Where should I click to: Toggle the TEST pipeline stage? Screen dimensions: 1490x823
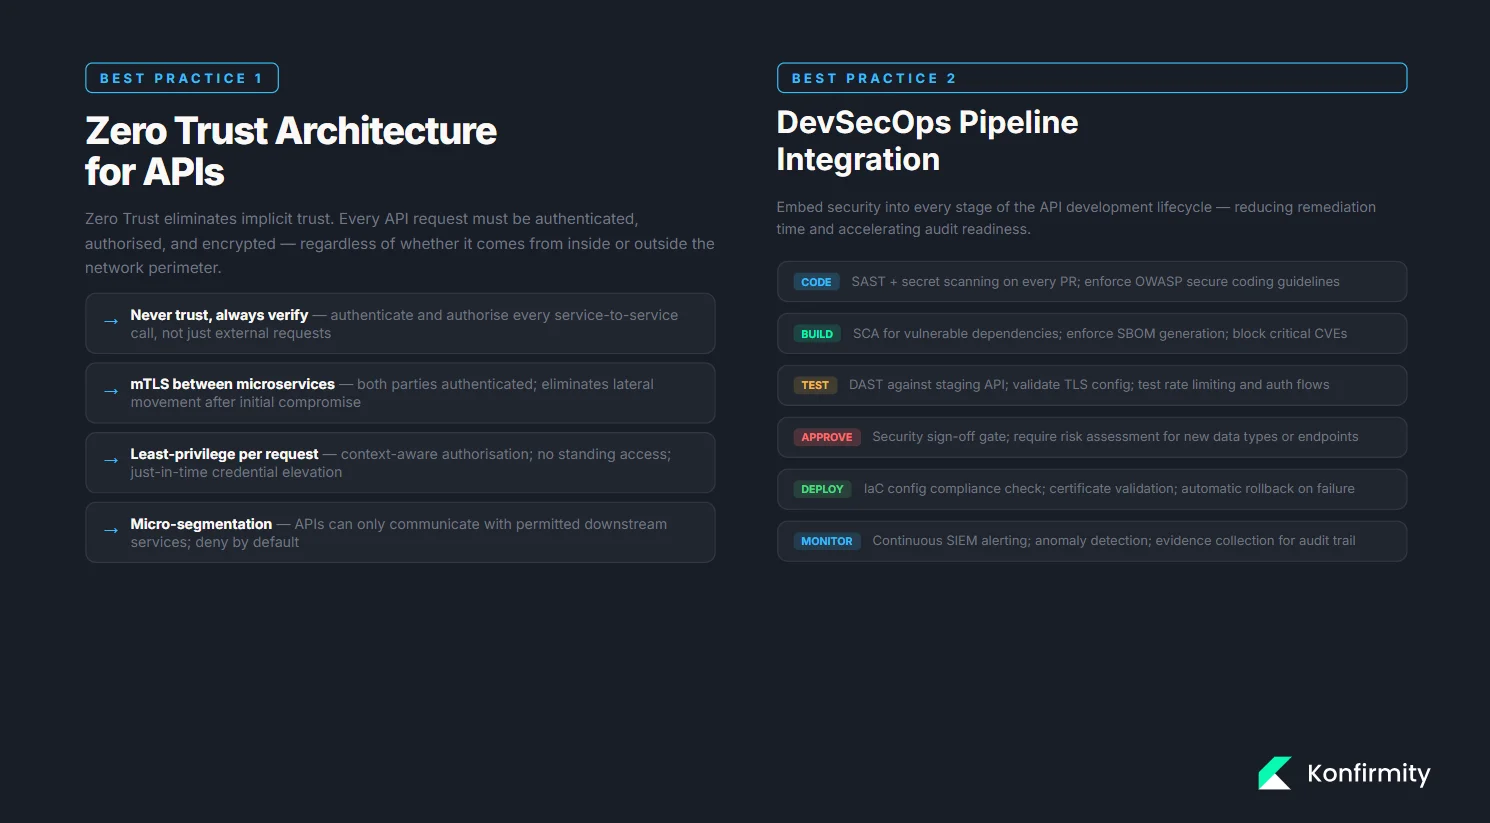click(x=814, y=384)
